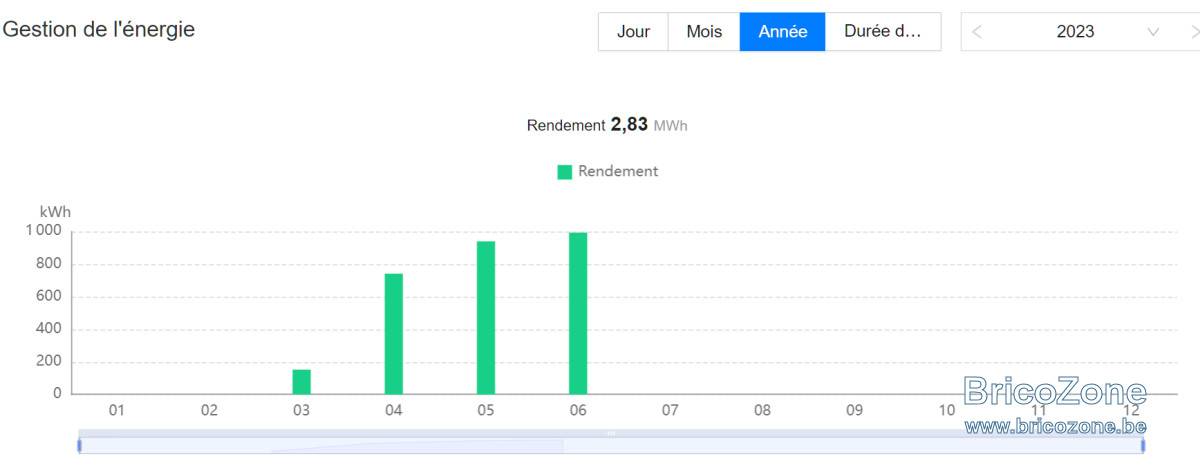Click the June bar in chart
Screen dimensions: 1200x470
click(x=578, y=313)
